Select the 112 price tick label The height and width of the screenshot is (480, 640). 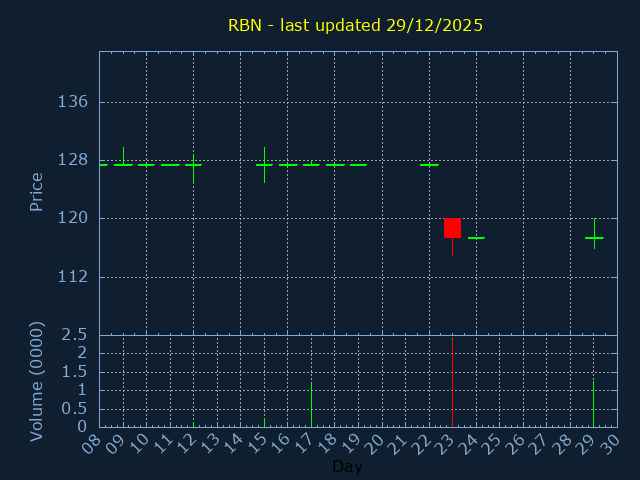[x=73, y=277]
